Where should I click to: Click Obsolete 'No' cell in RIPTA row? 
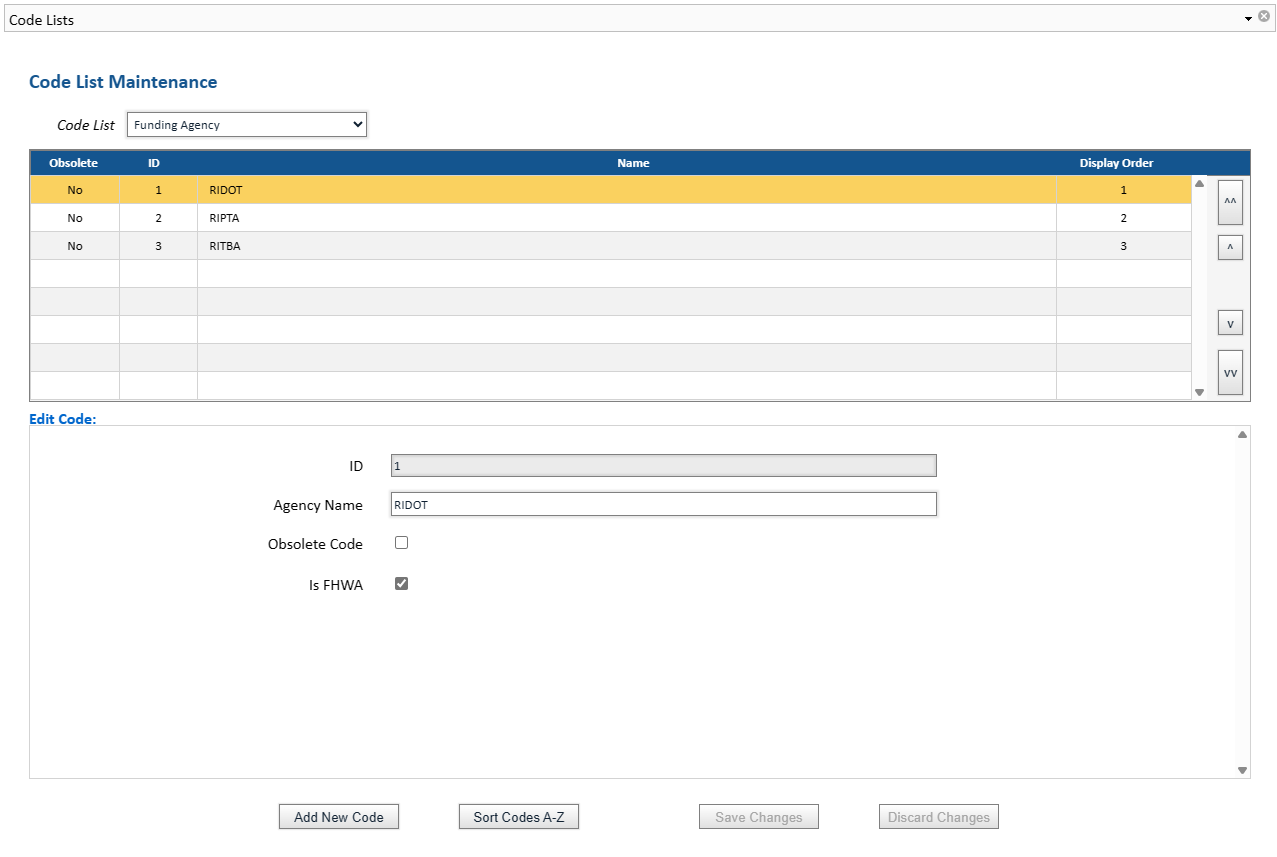point(75,218)
